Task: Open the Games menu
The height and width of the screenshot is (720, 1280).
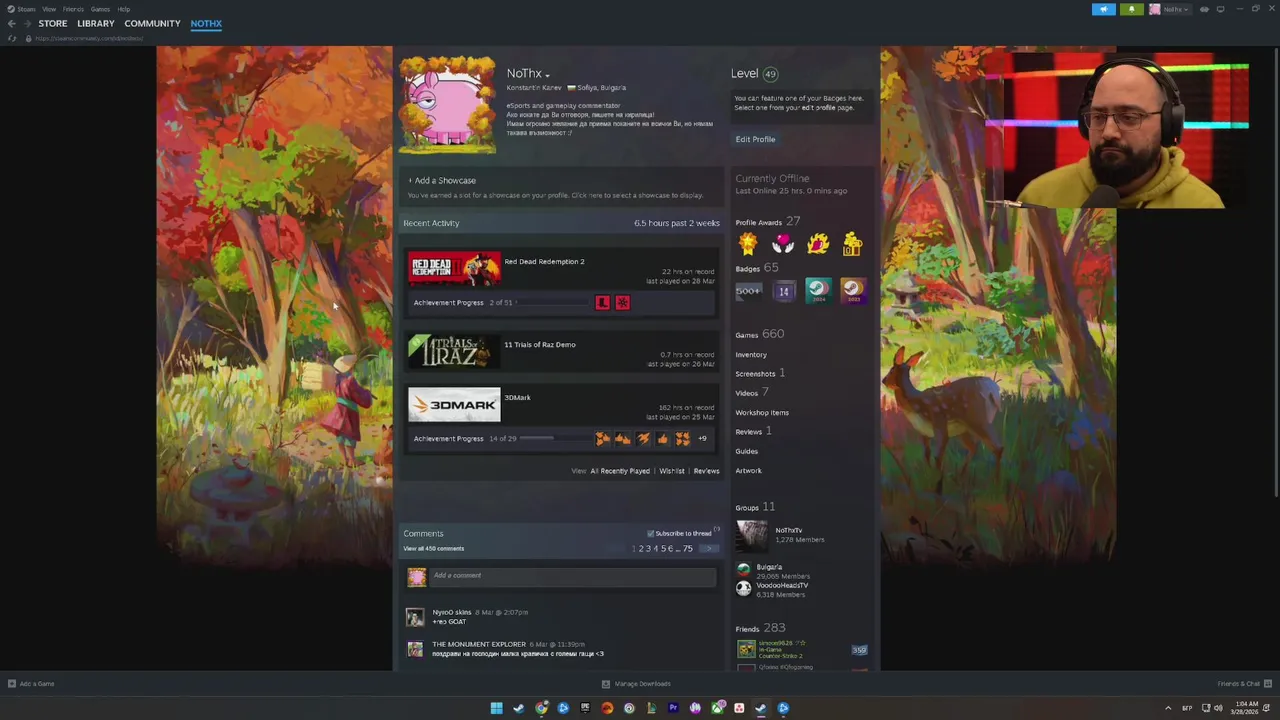Action: tap(100, 9)
